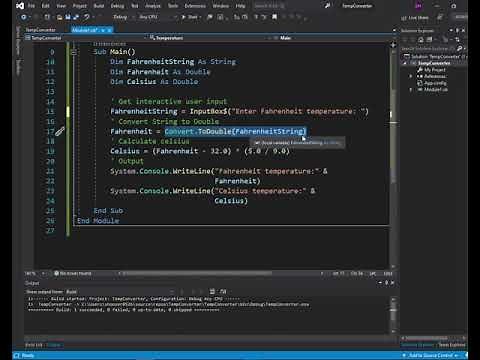The height and width of the screenshot is (360, 480).
Task: Open the Build menu
Action: (99, 6)
